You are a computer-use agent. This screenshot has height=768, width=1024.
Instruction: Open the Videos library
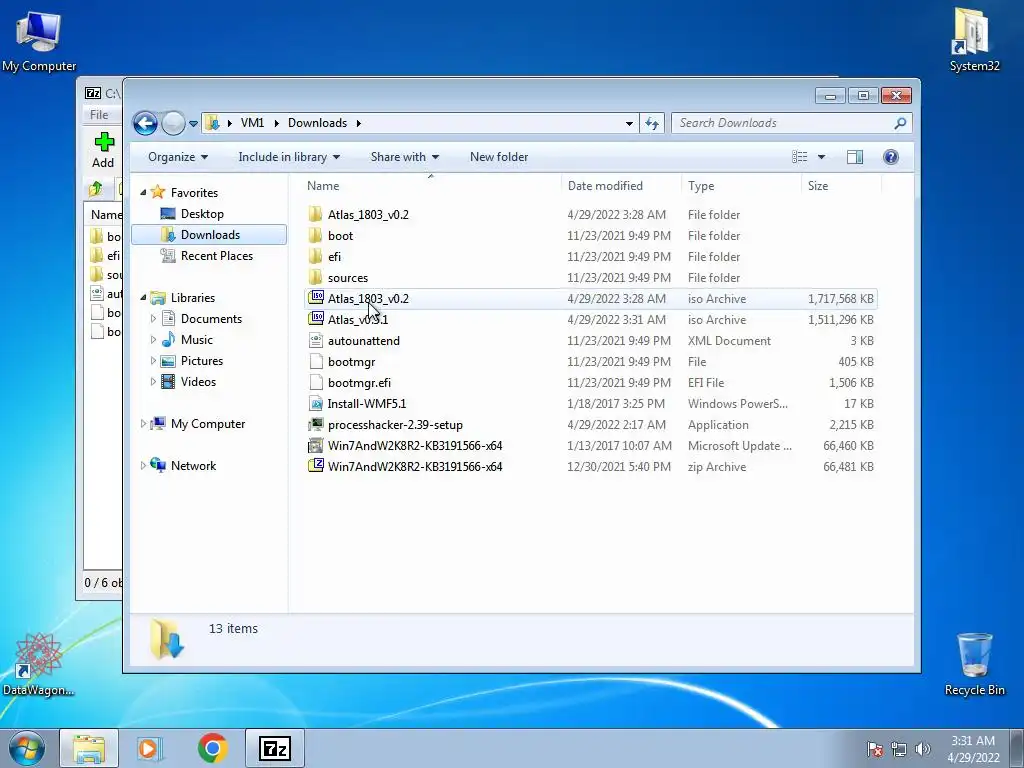[198, 382]
